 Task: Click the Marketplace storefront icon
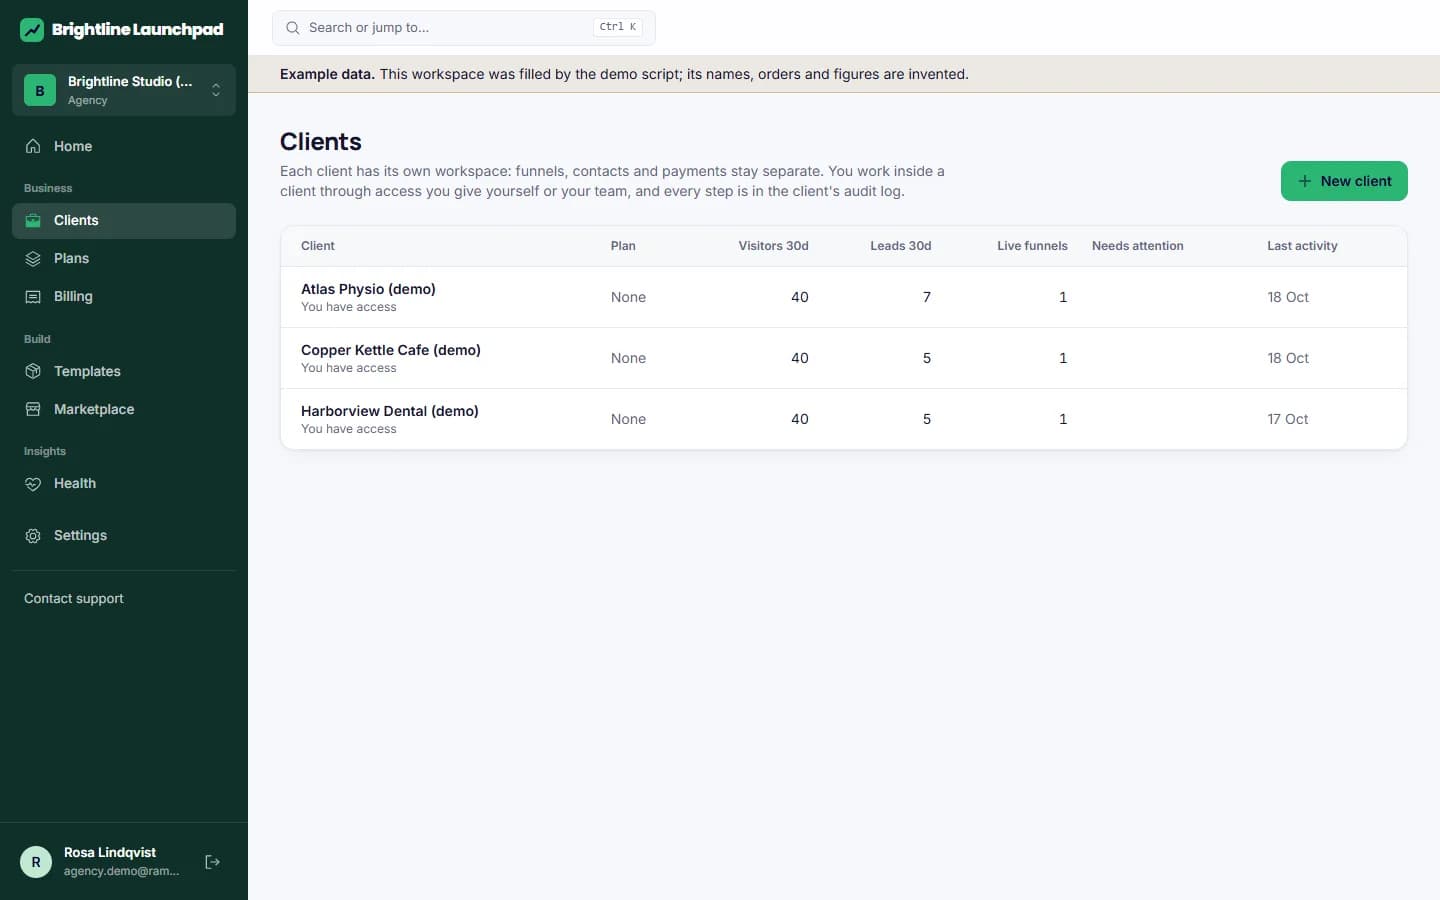click(33, 410)
